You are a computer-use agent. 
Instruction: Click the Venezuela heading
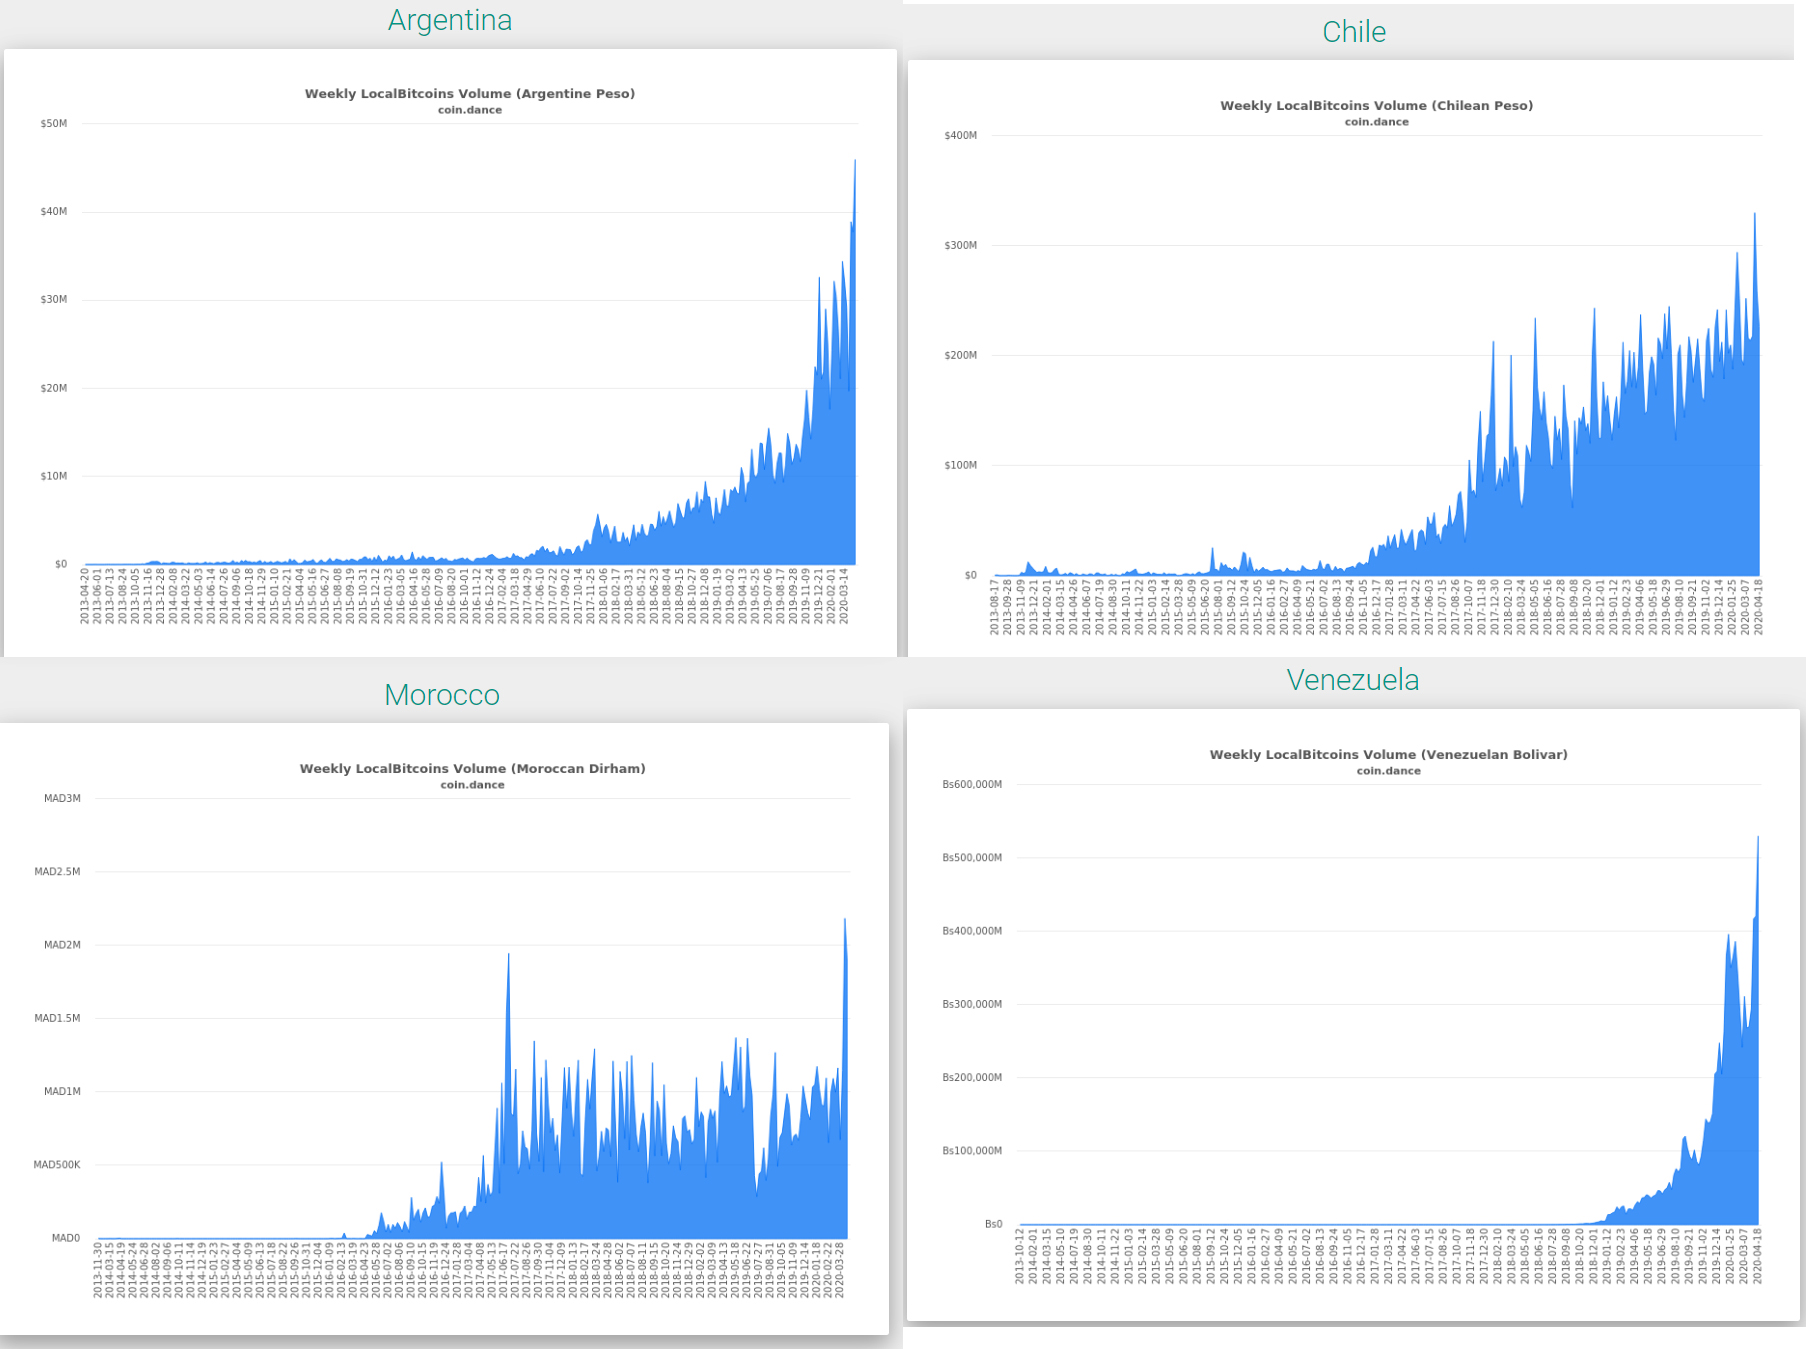[x=1353, y=680]
